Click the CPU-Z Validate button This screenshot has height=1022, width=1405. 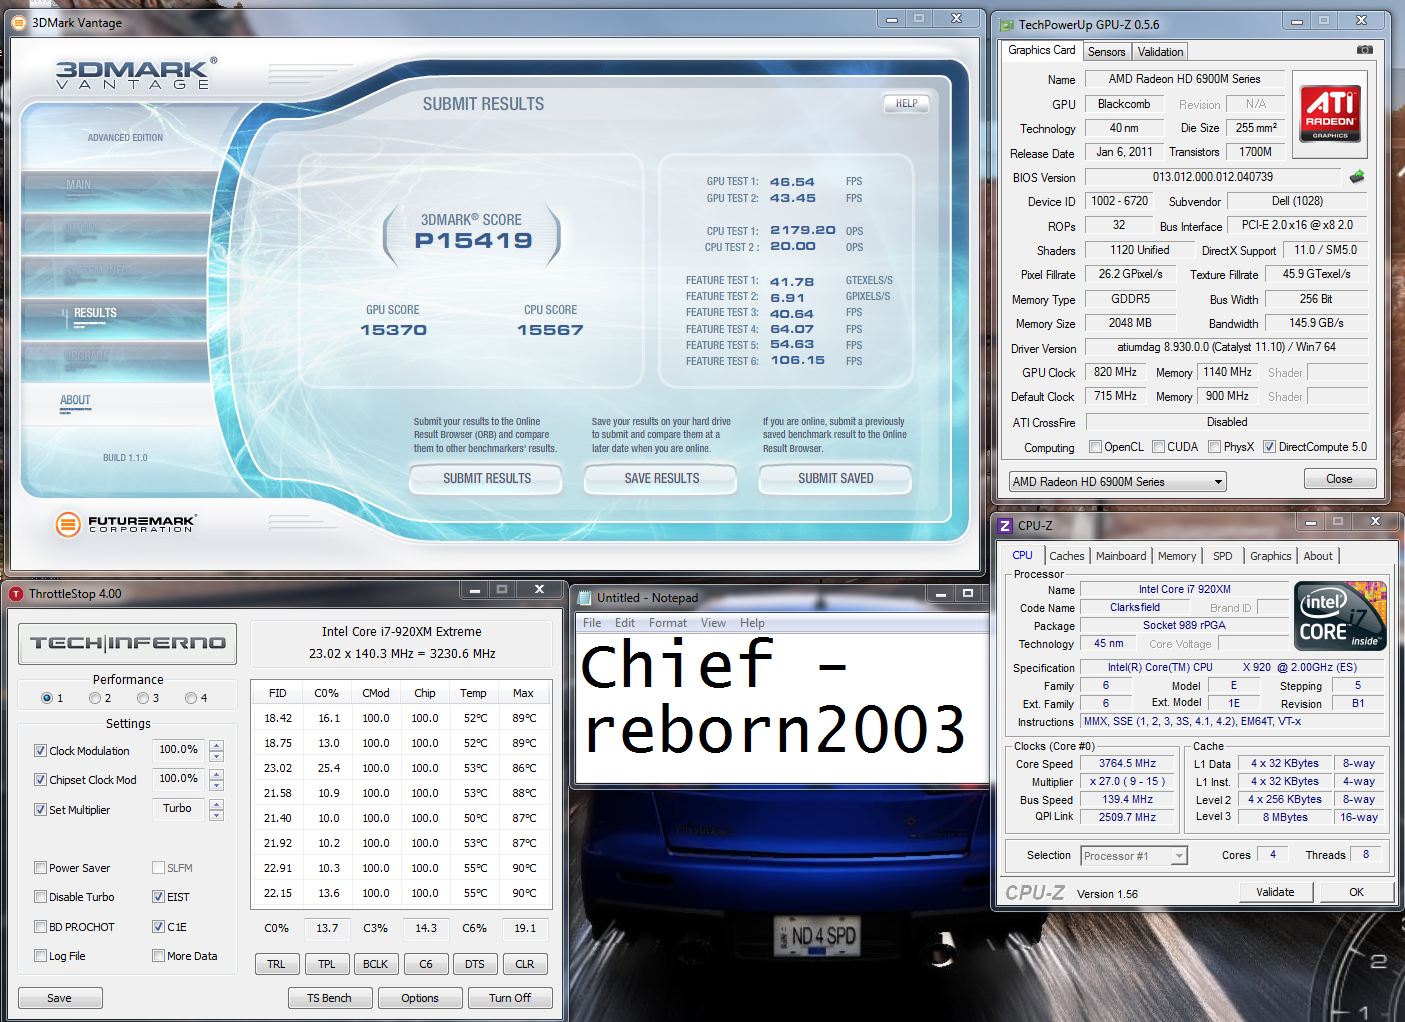pos(1275,892)
